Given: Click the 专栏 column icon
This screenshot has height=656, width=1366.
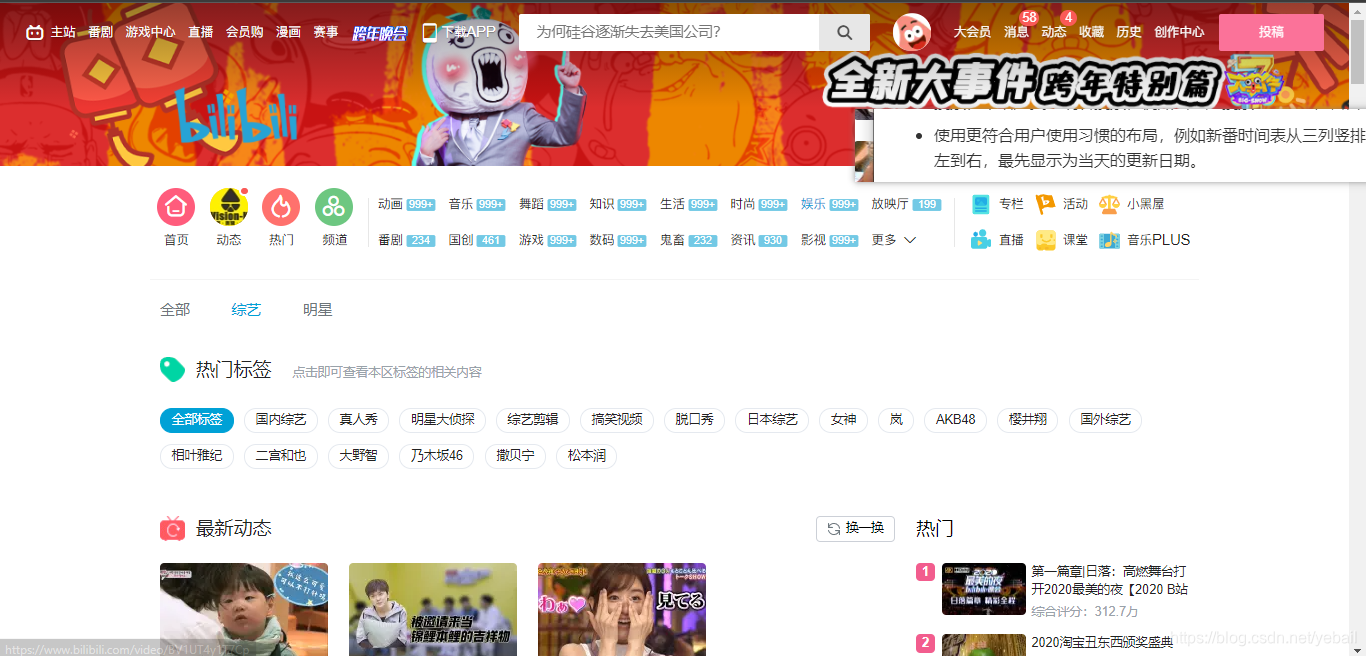Looking at the screenshot, I should pos(981,204).
